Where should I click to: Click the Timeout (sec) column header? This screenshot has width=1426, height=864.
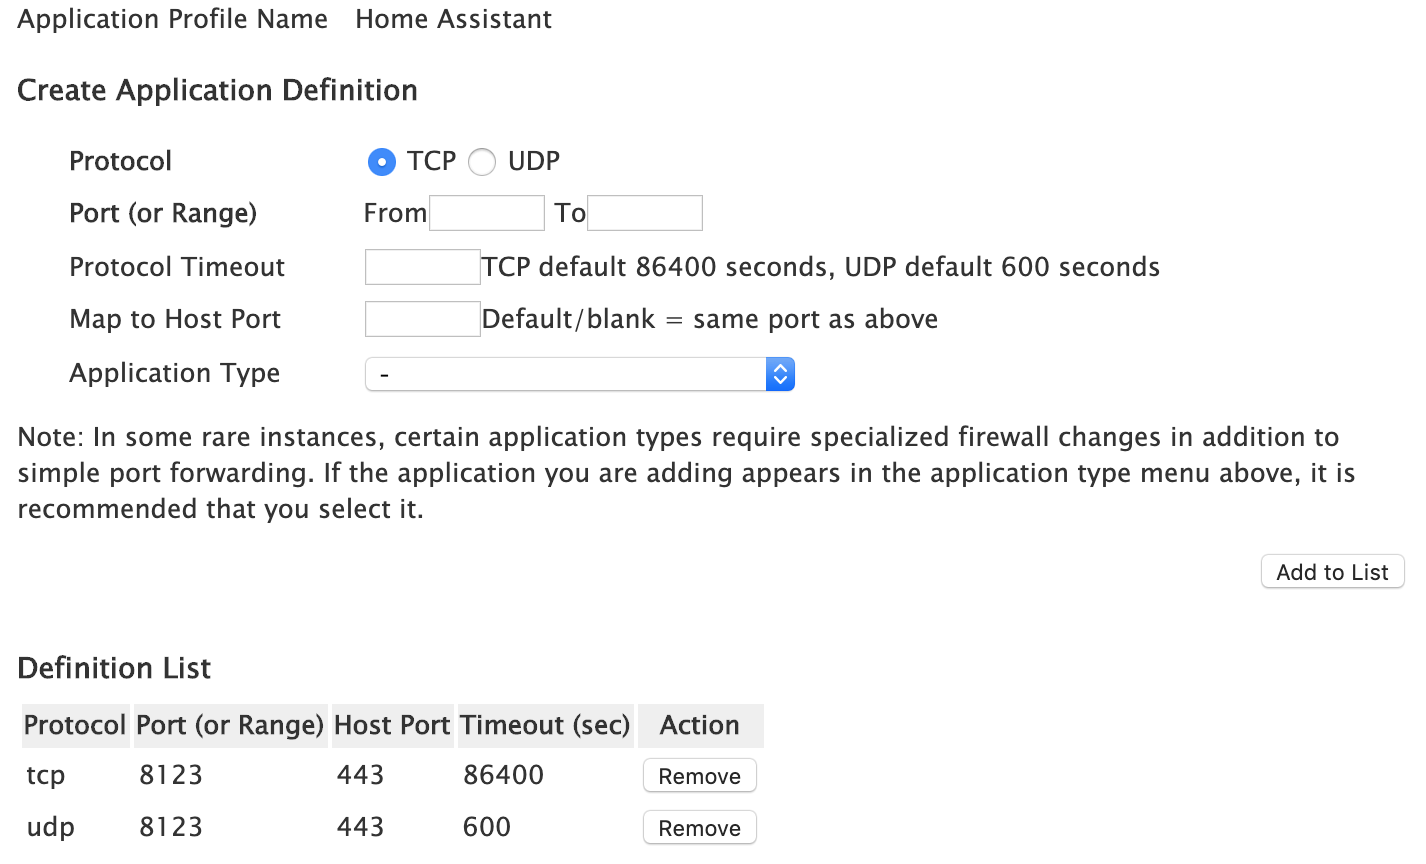545,725
